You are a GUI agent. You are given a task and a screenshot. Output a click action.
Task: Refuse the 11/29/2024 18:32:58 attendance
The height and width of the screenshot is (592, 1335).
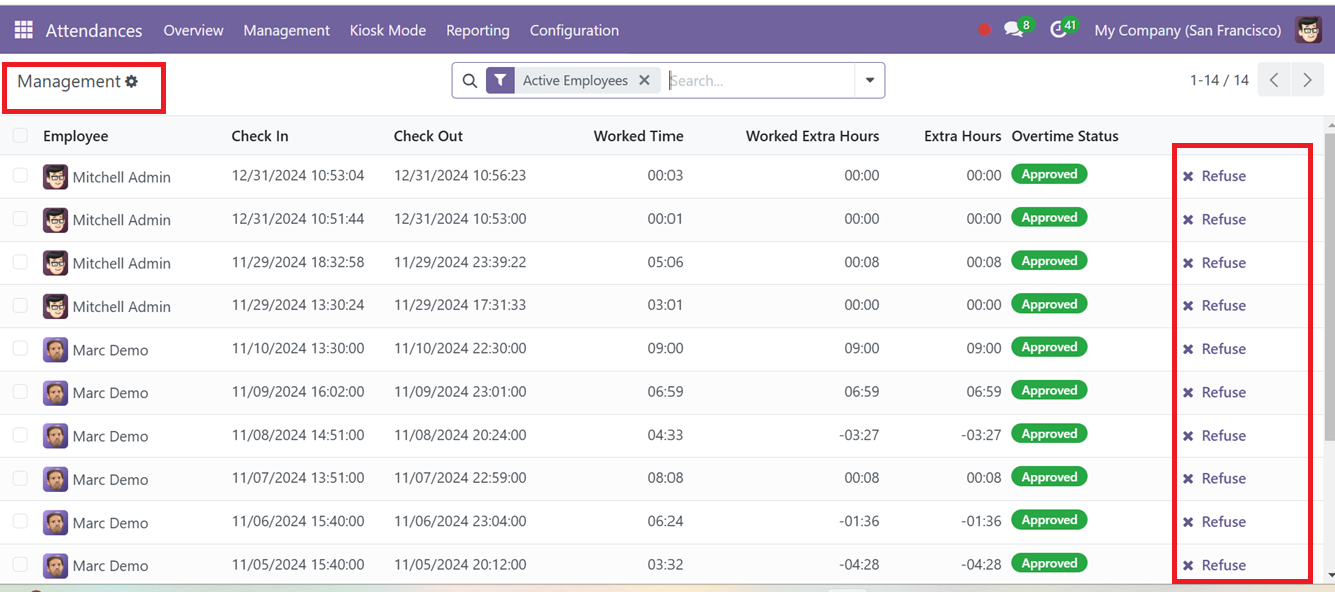[1214, 263]
